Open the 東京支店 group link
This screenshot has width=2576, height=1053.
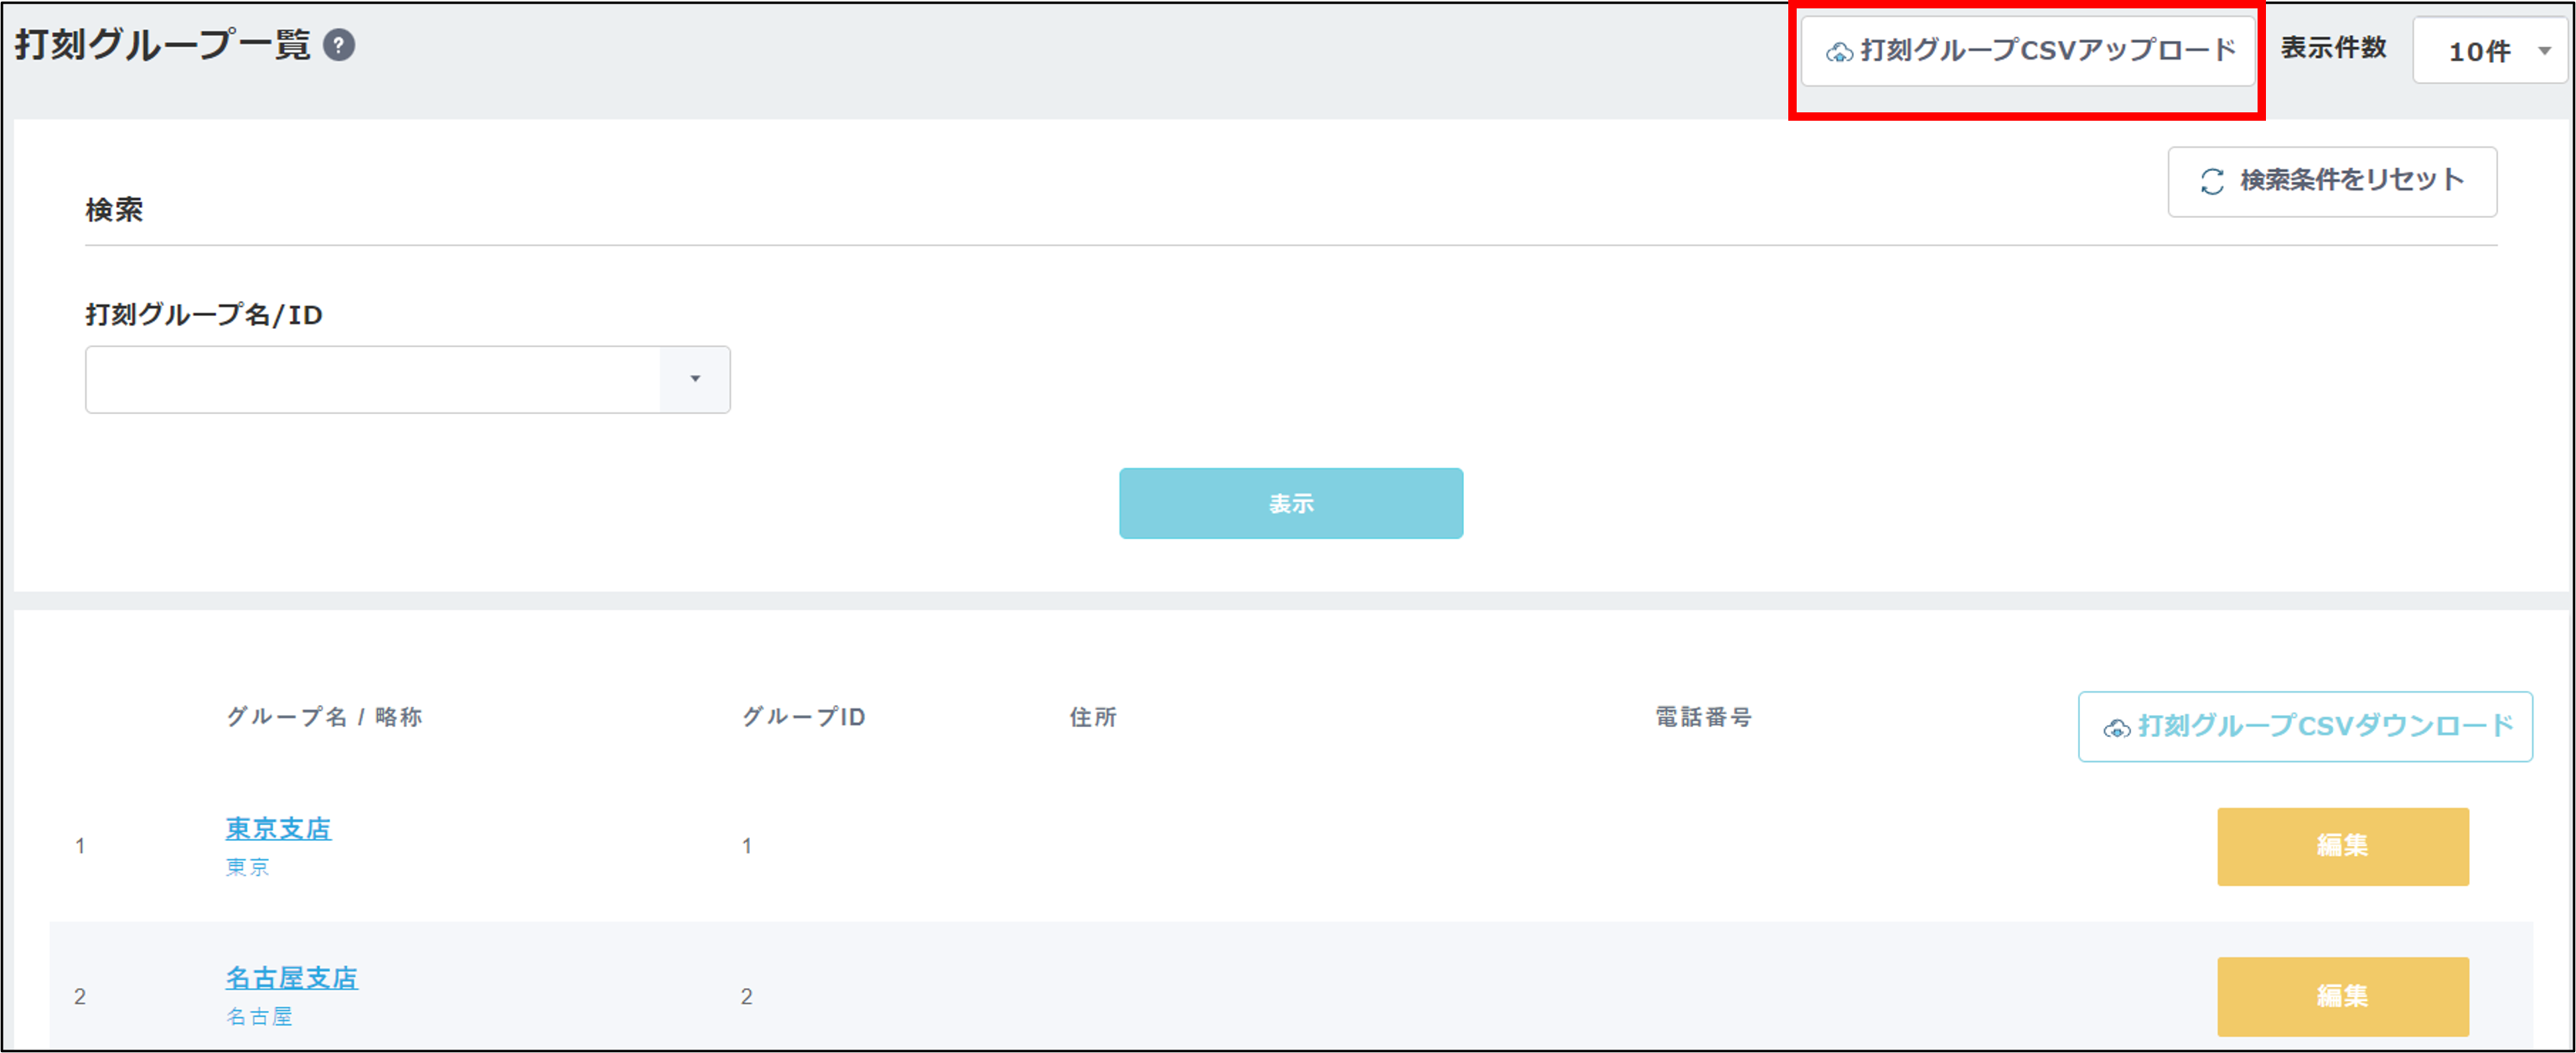click(278, 828)
